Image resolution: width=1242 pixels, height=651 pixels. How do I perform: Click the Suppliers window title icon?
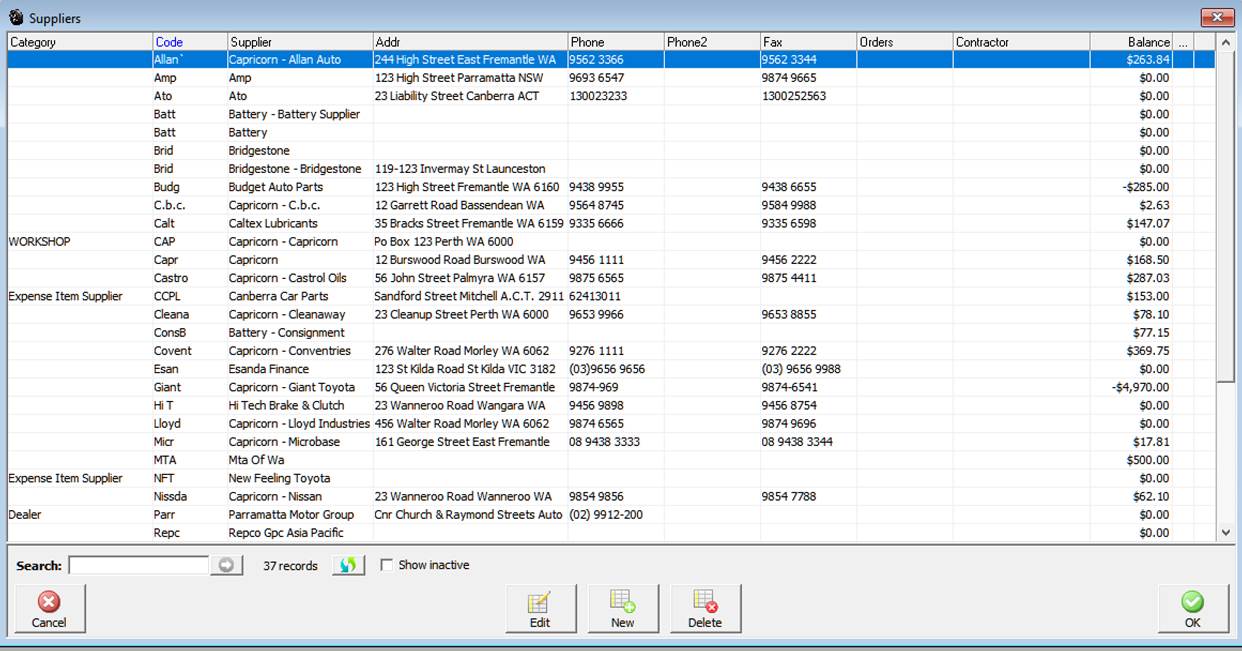[15, 18]
